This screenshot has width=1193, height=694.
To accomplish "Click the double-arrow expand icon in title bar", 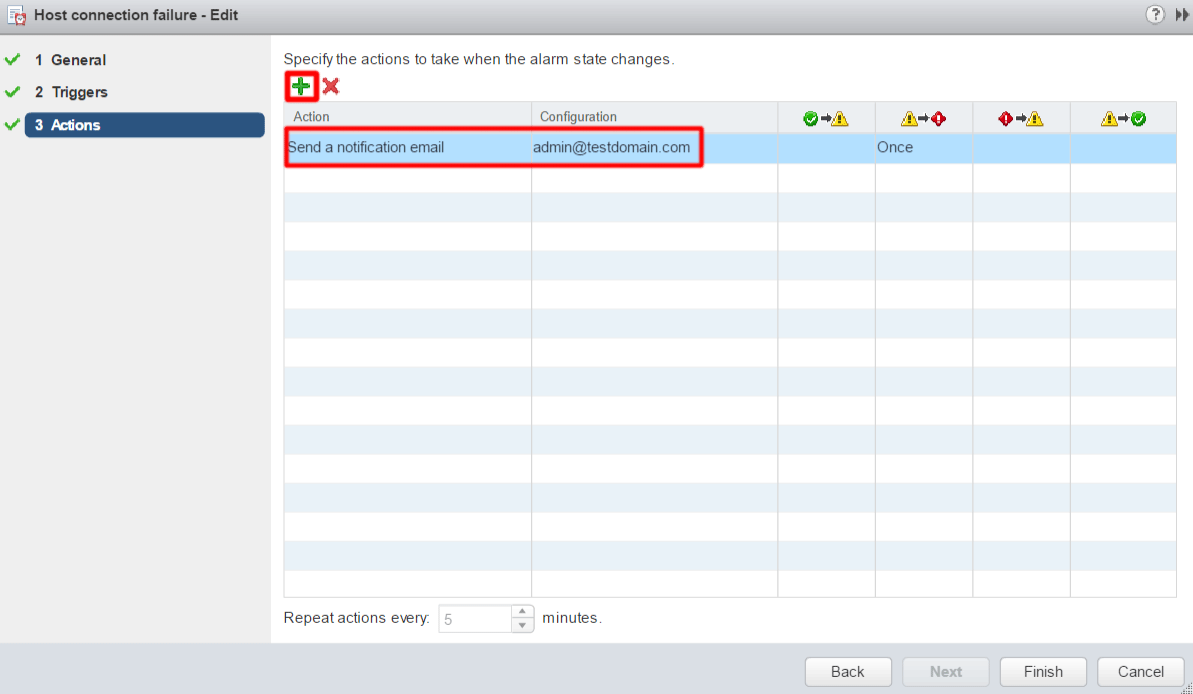I will coord(1182,14).
